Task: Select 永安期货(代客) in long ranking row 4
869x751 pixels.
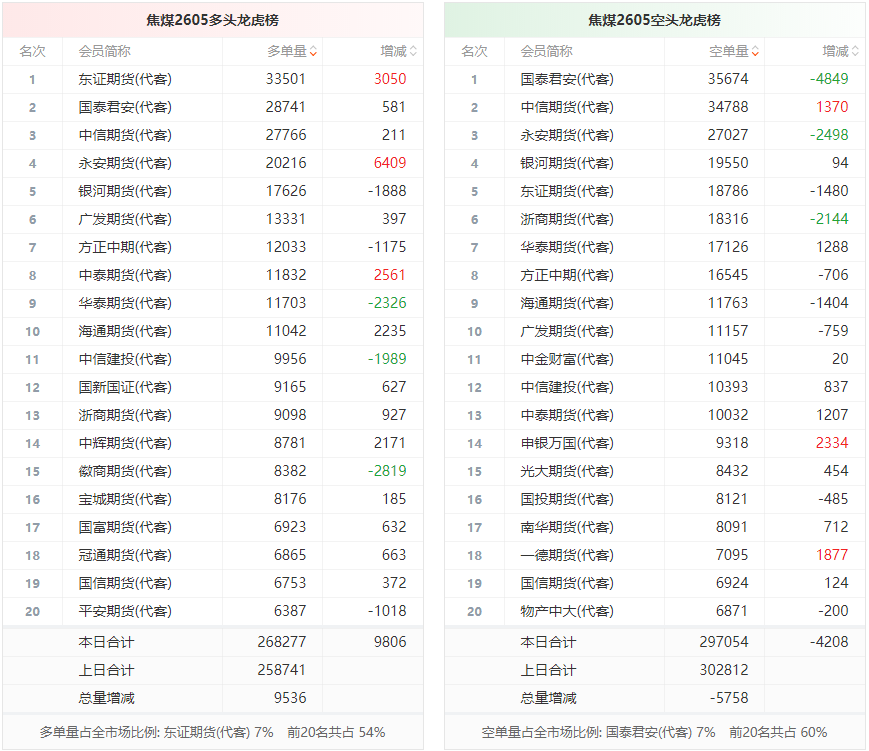Action: 125,163
